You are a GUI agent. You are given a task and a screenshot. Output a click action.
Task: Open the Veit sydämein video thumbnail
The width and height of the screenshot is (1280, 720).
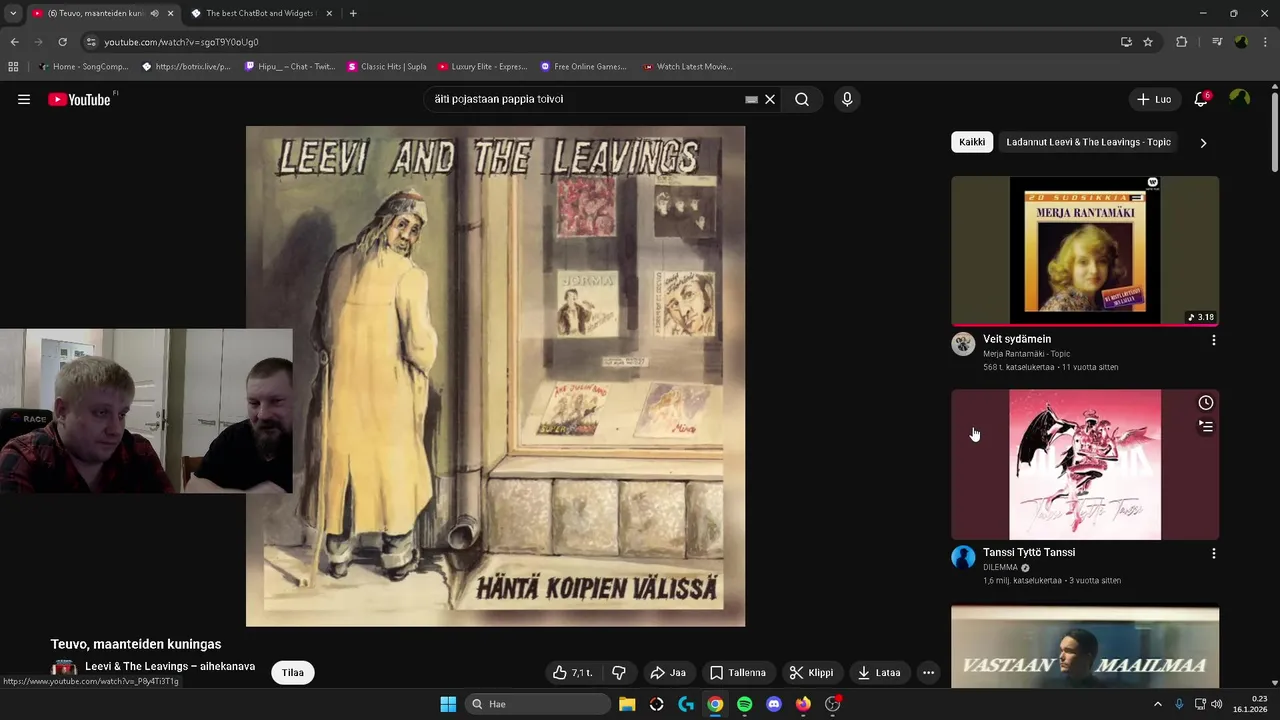coord(1085,251)
